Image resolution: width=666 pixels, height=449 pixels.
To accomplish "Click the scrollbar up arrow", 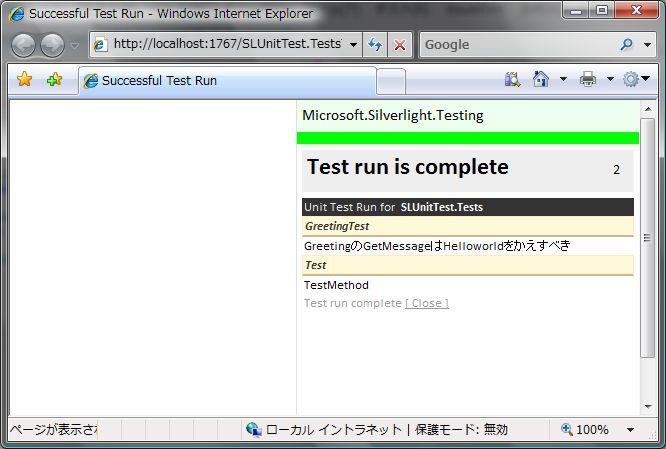I will coord(648,109).
